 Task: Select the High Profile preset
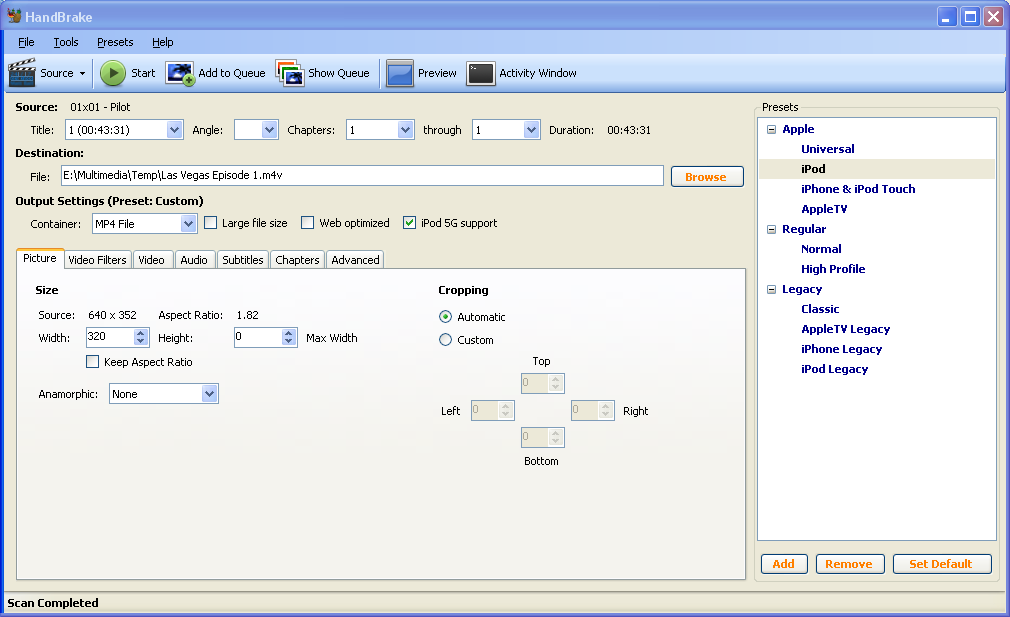pos(833,269)
